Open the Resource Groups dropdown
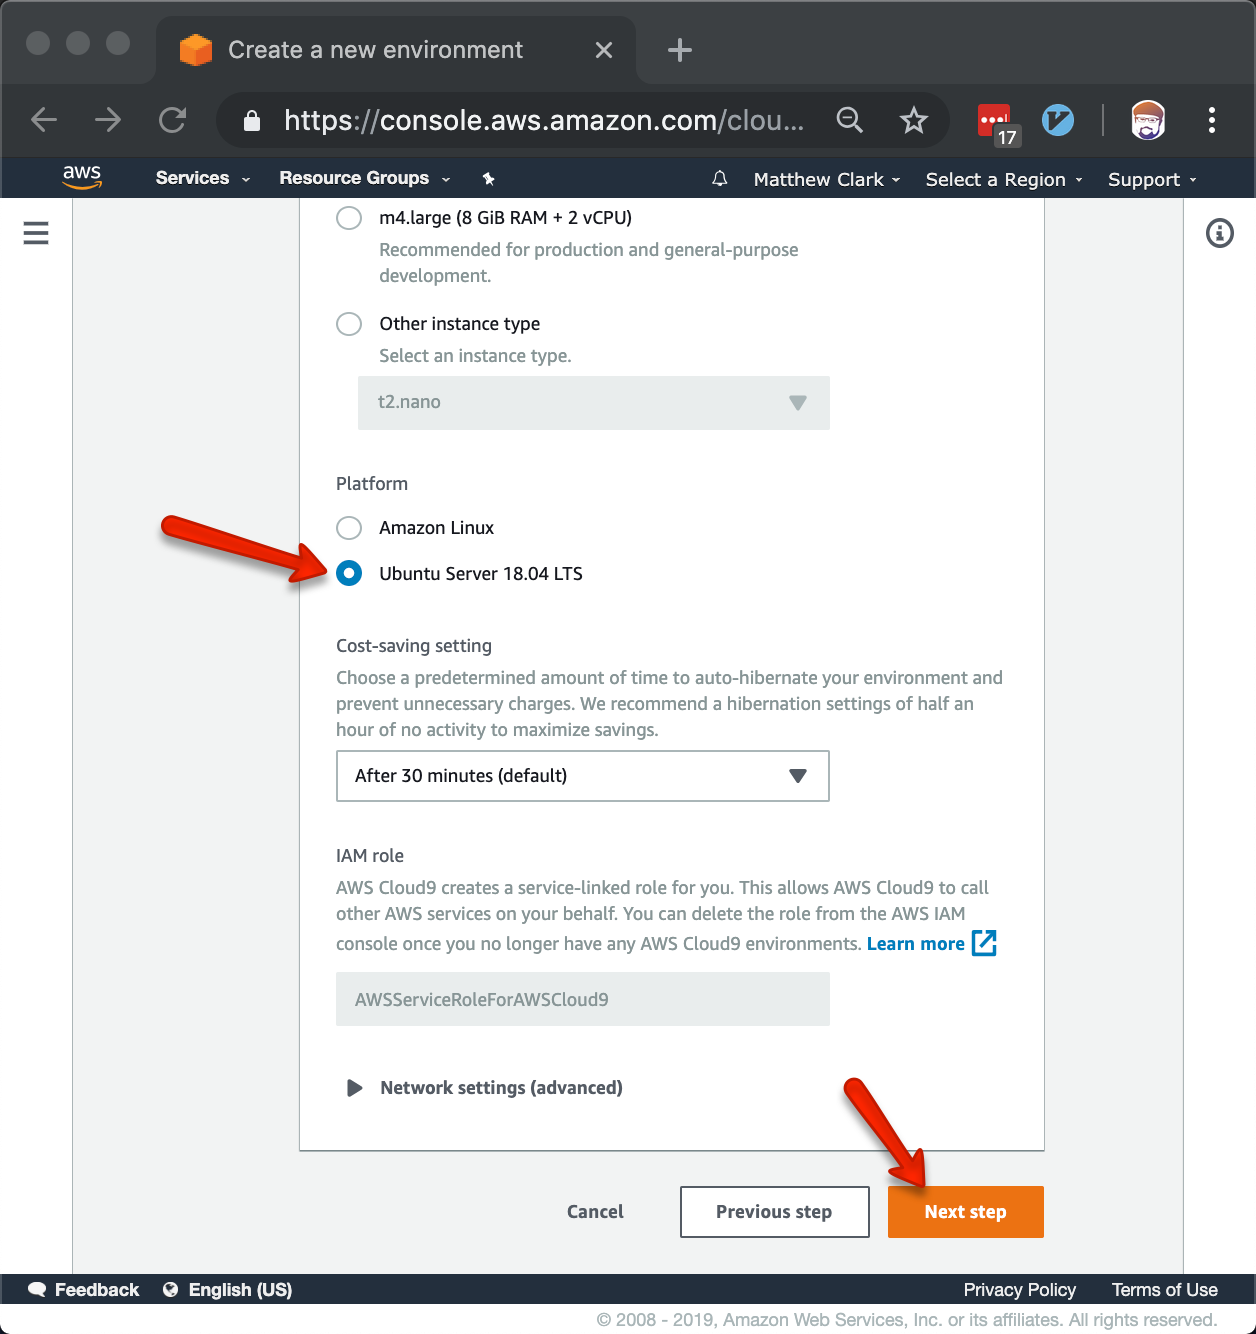 point(365,178)
